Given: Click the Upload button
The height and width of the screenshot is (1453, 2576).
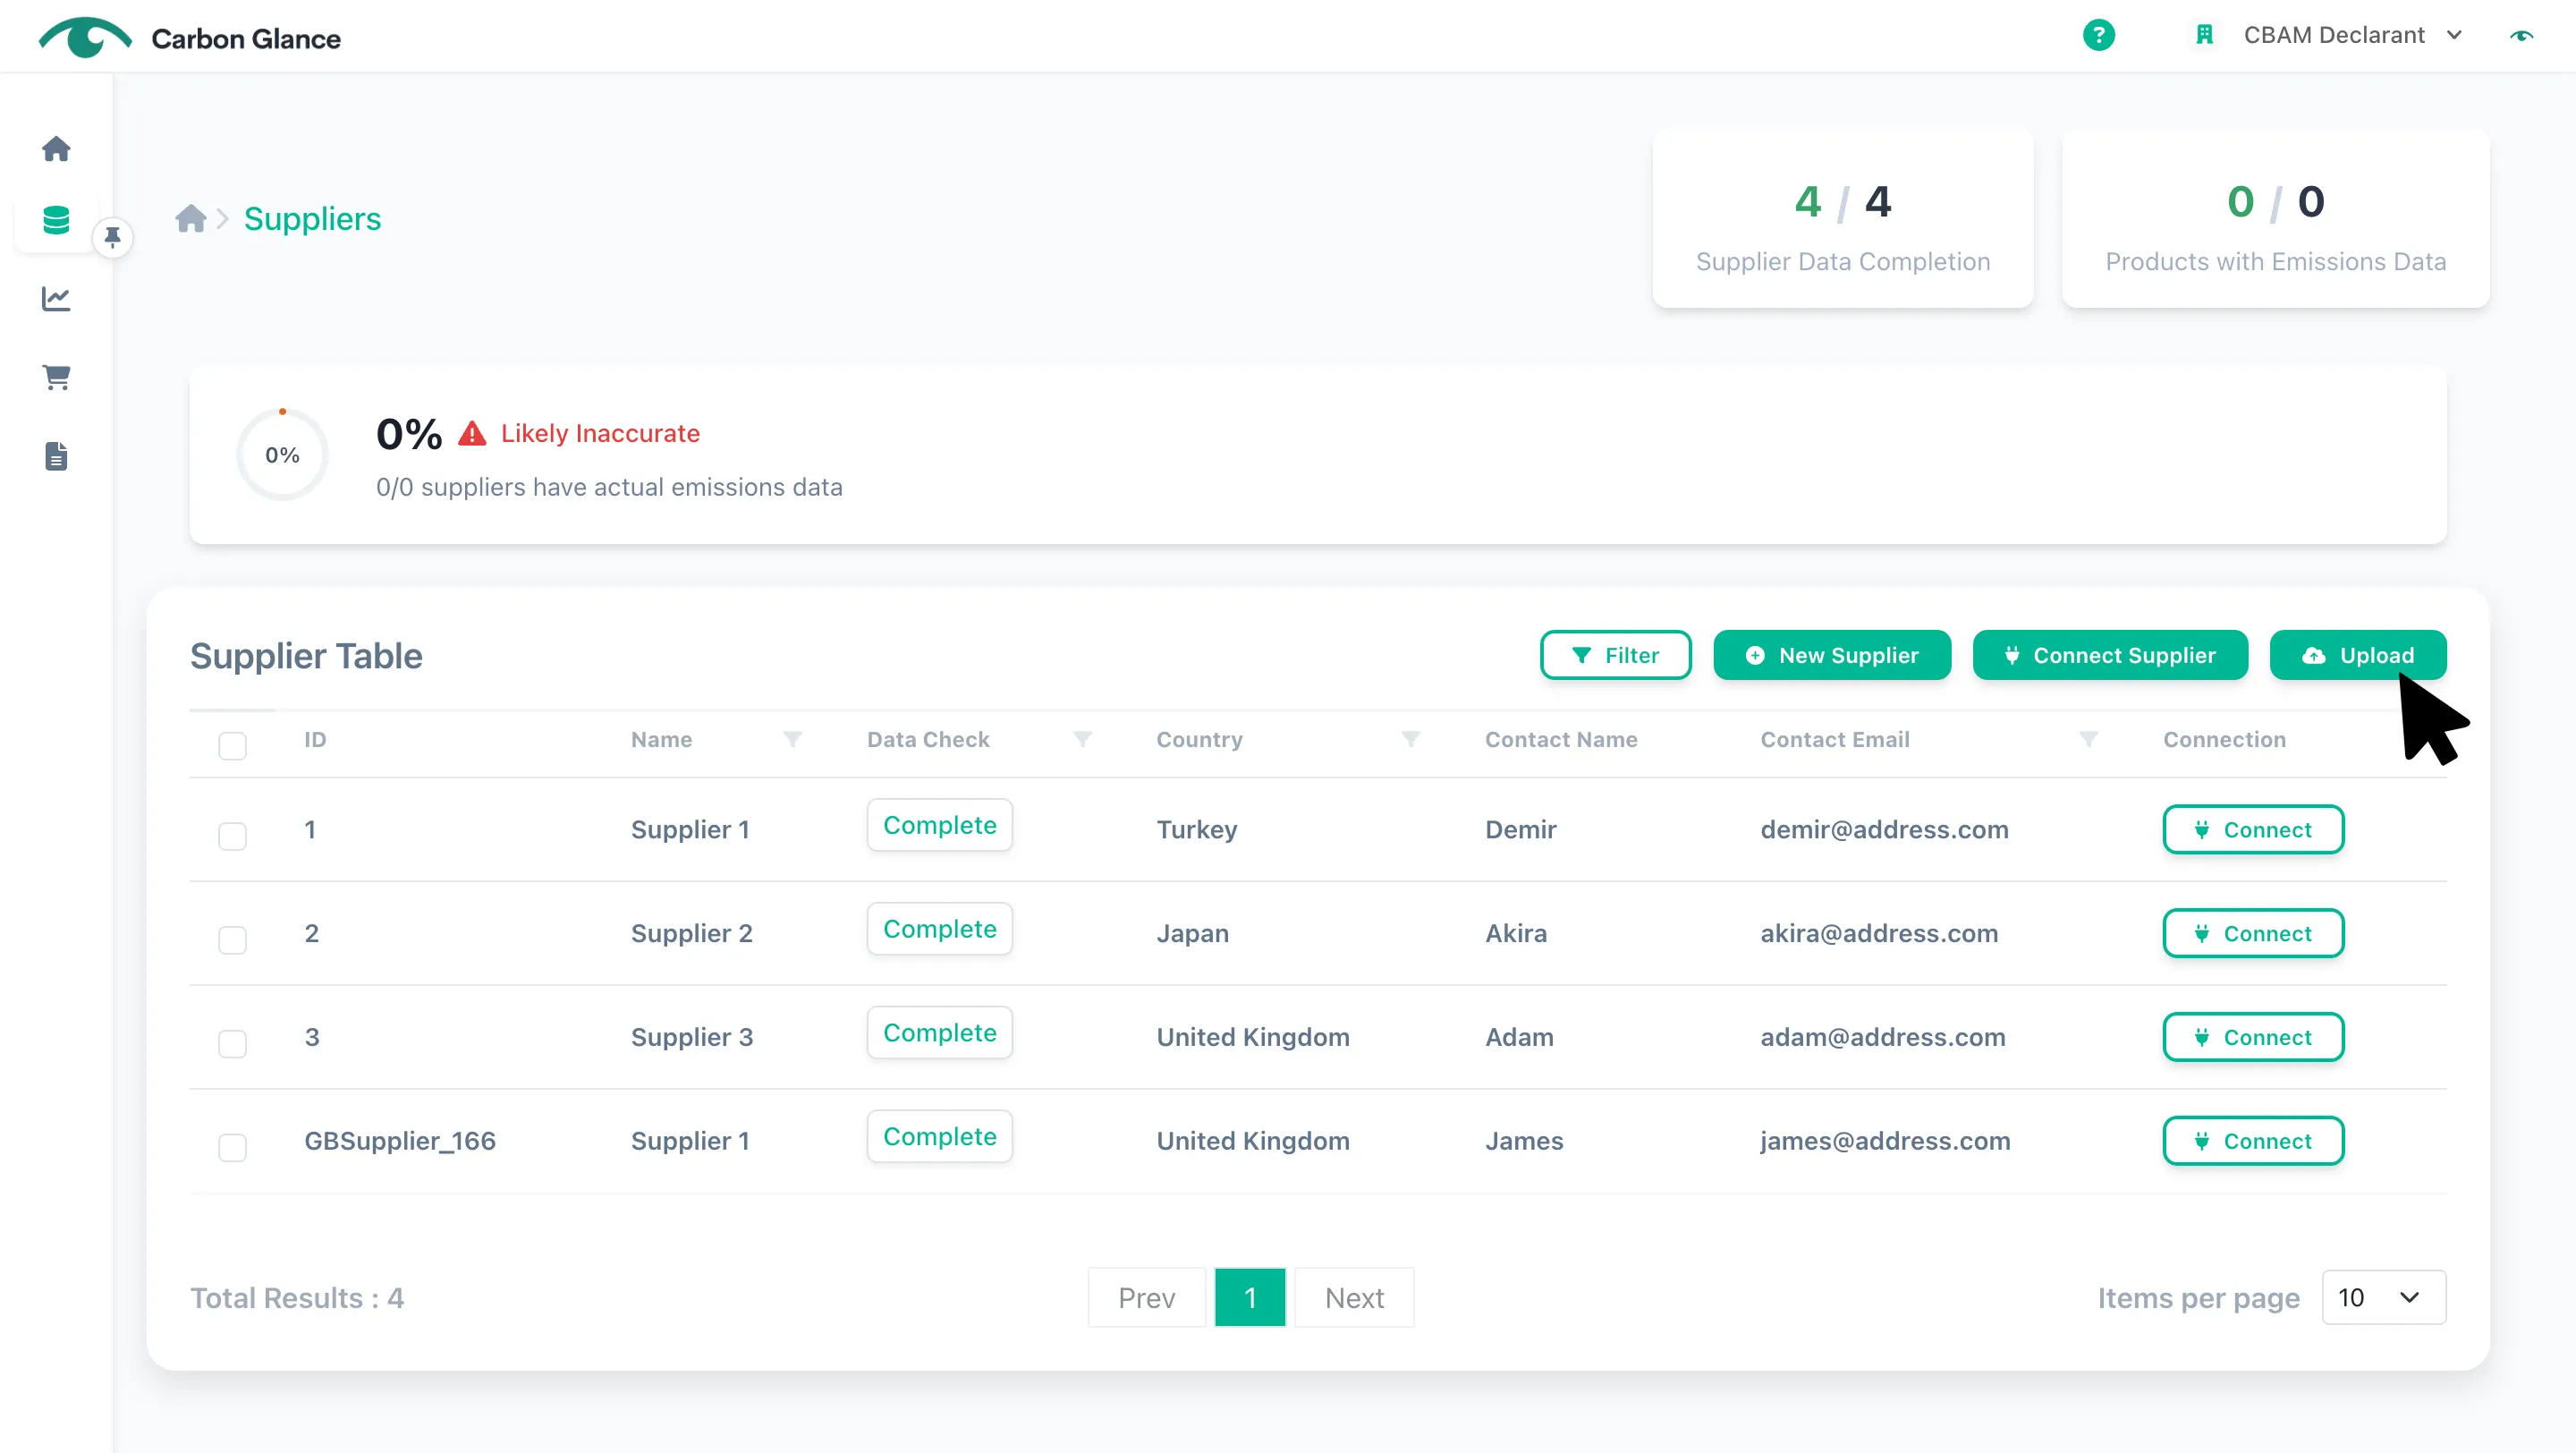Looking at the screenshot, I should point(2358,655).
